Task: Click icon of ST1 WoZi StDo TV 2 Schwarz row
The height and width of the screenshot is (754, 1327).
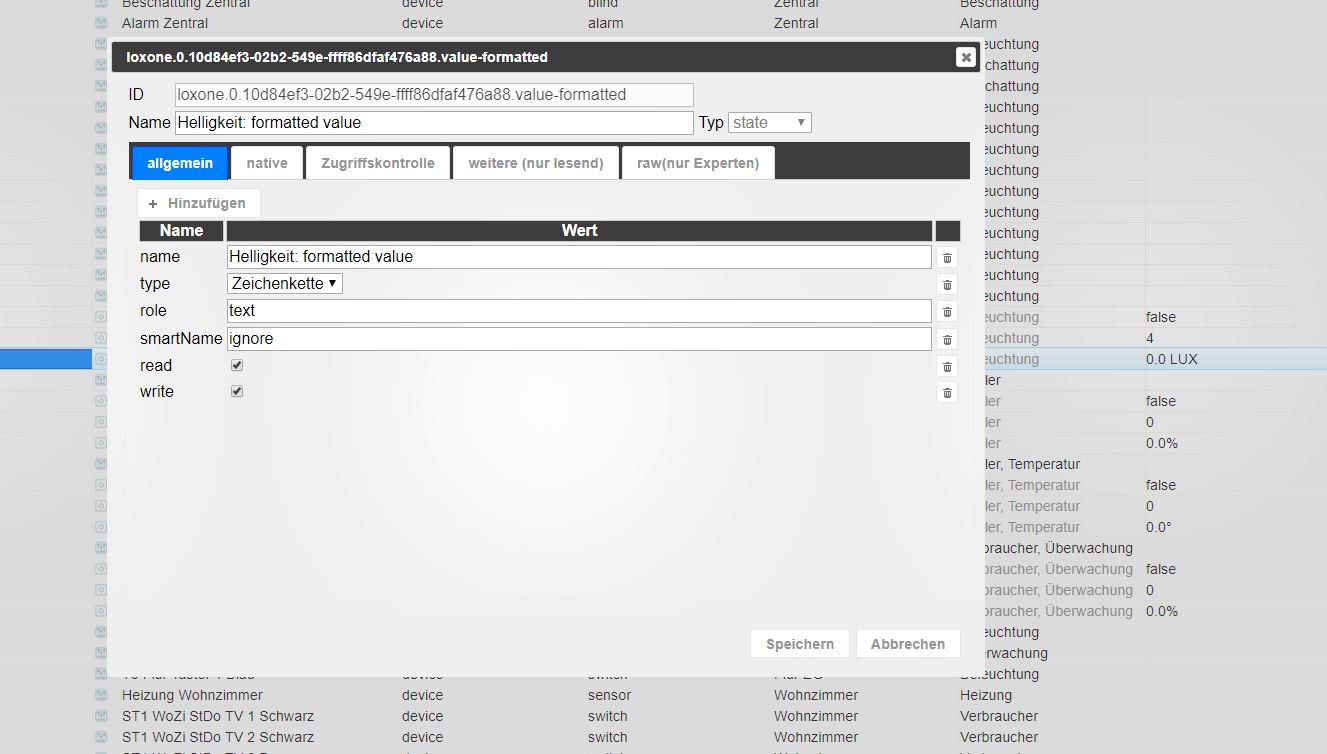Action: click(x=101, y=737)
